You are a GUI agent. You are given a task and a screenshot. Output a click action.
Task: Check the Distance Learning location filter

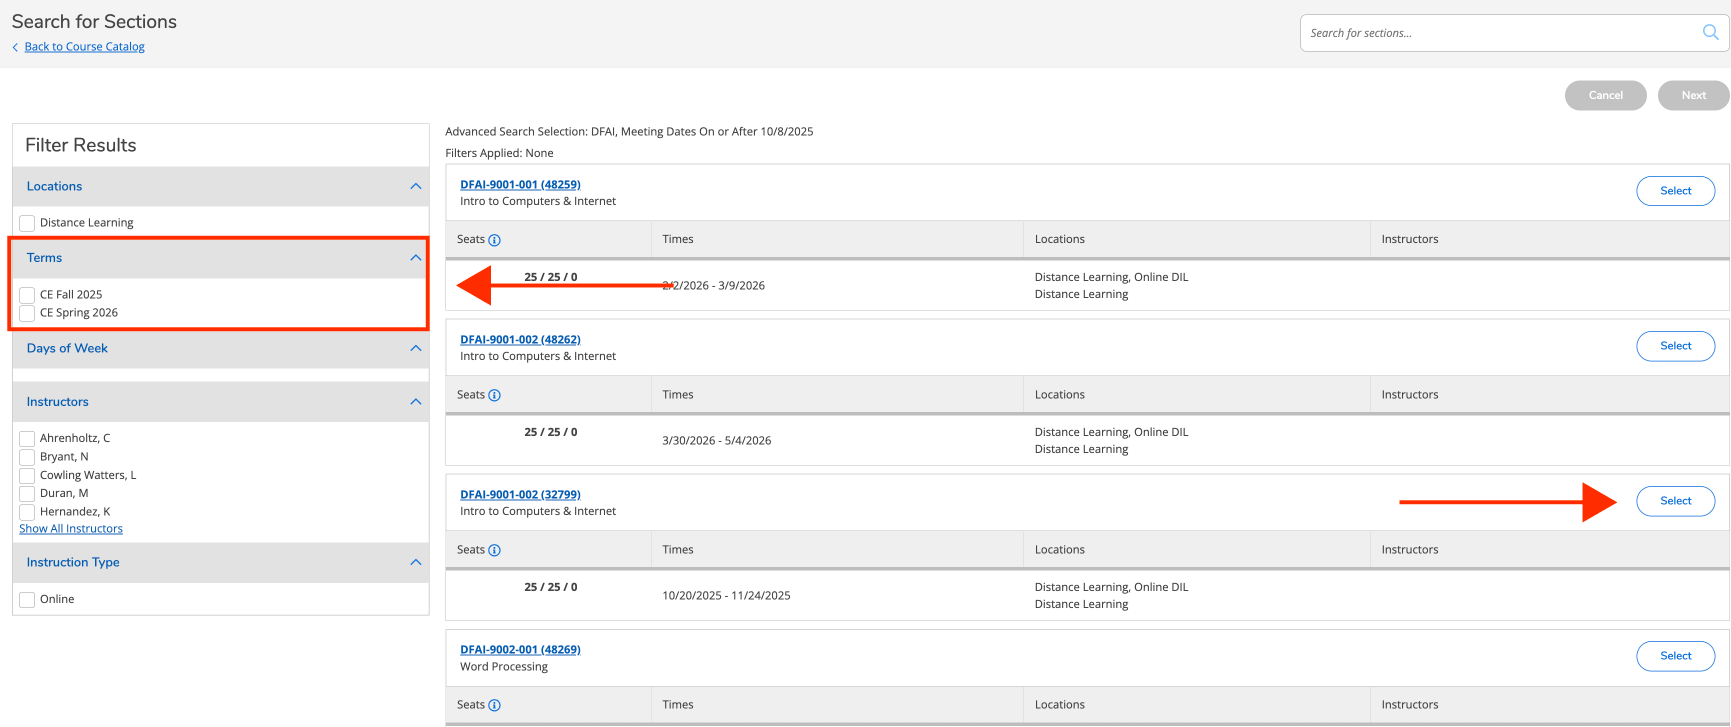click(27, 223)
